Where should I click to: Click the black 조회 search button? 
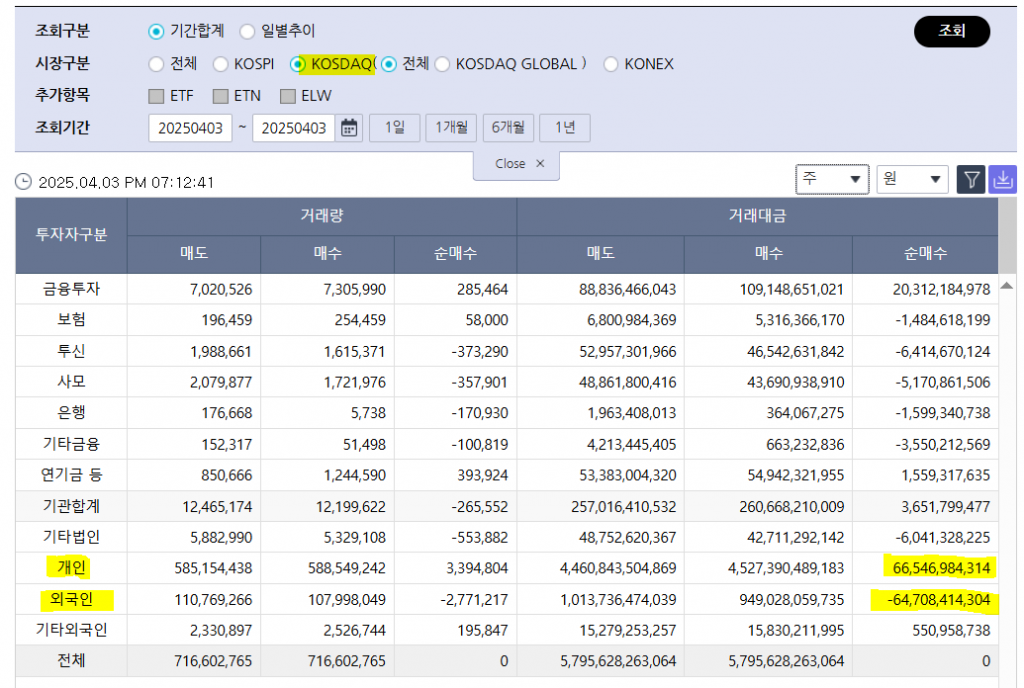951,31
